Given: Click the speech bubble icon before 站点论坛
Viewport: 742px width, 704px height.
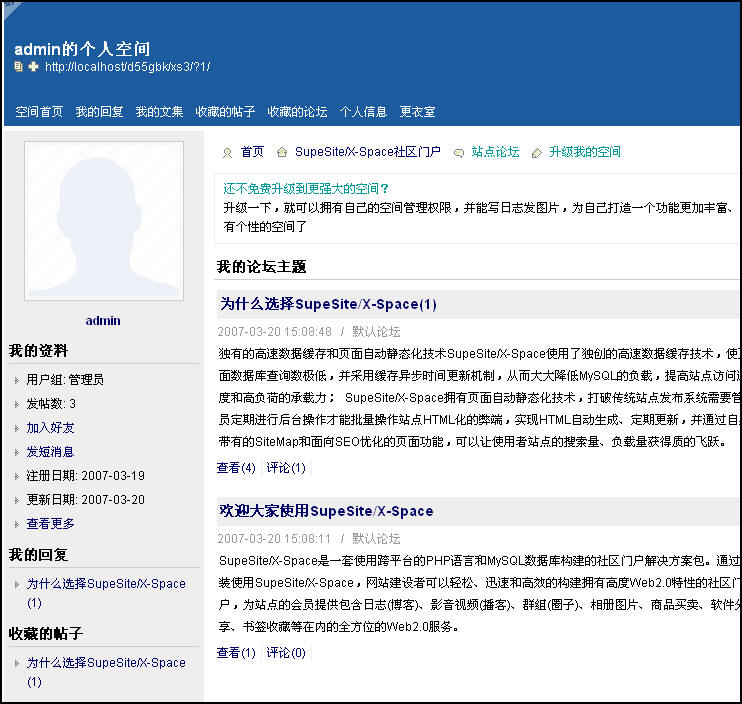Looking at the screenshot, I should [x=459, y=153].
